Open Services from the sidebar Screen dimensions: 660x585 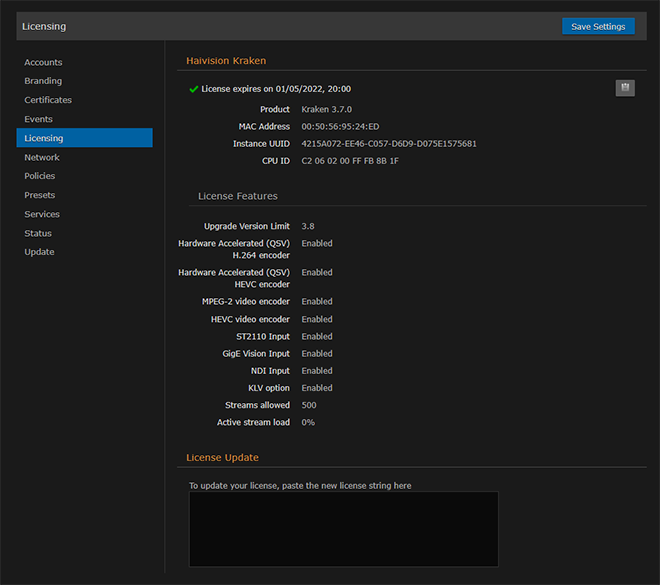click(42, 214)
